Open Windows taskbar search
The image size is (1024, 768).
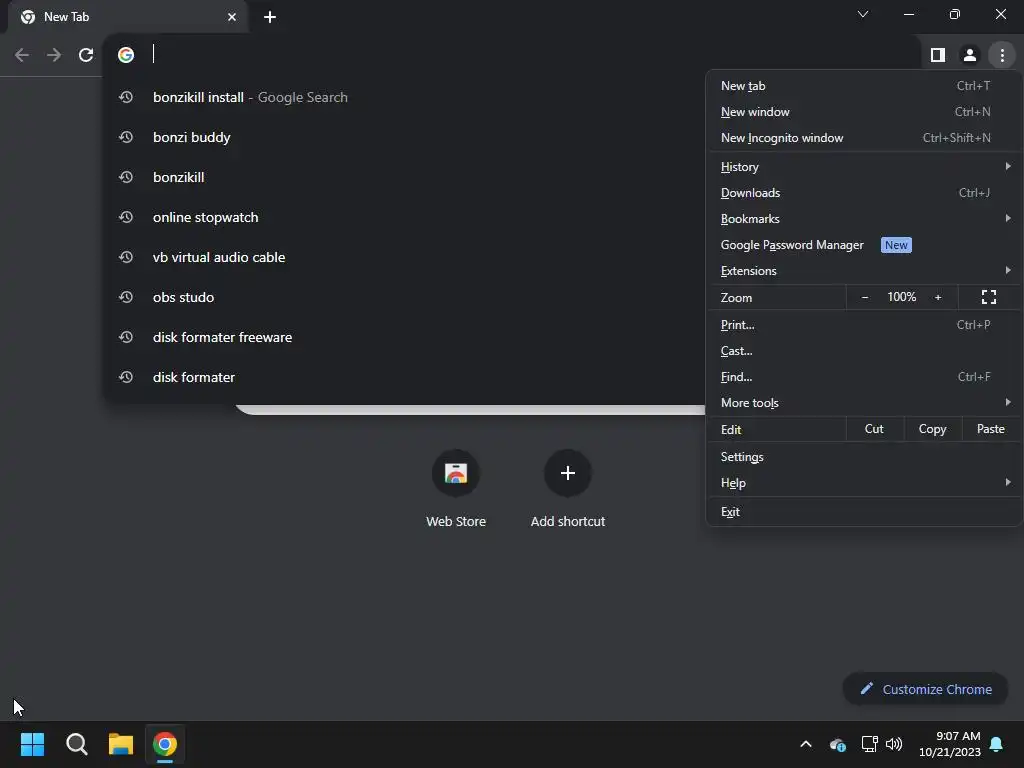pyautogui.click(x=76, y=744)
